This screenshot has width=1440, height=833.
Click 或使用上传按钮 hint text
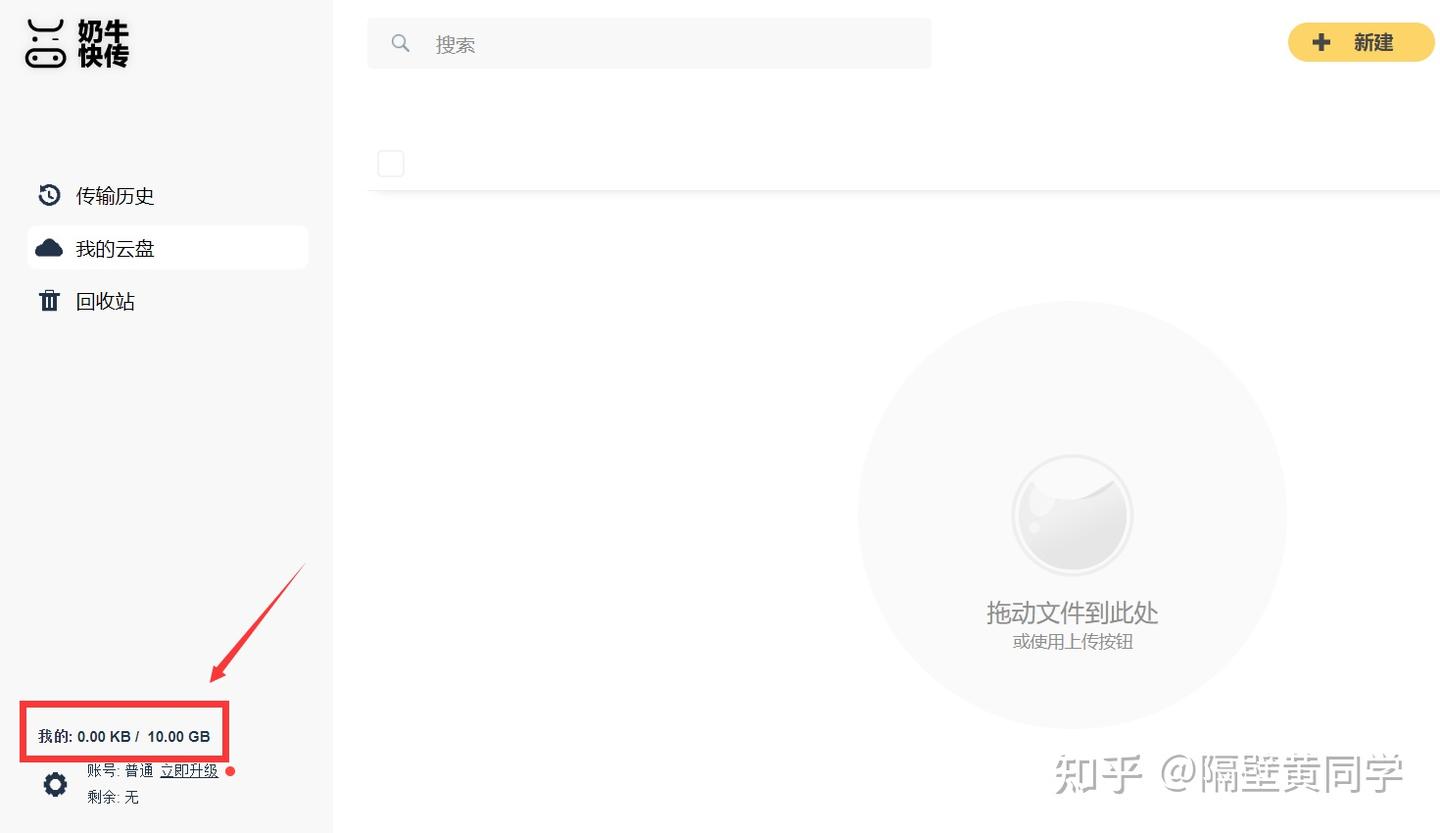1072,642
